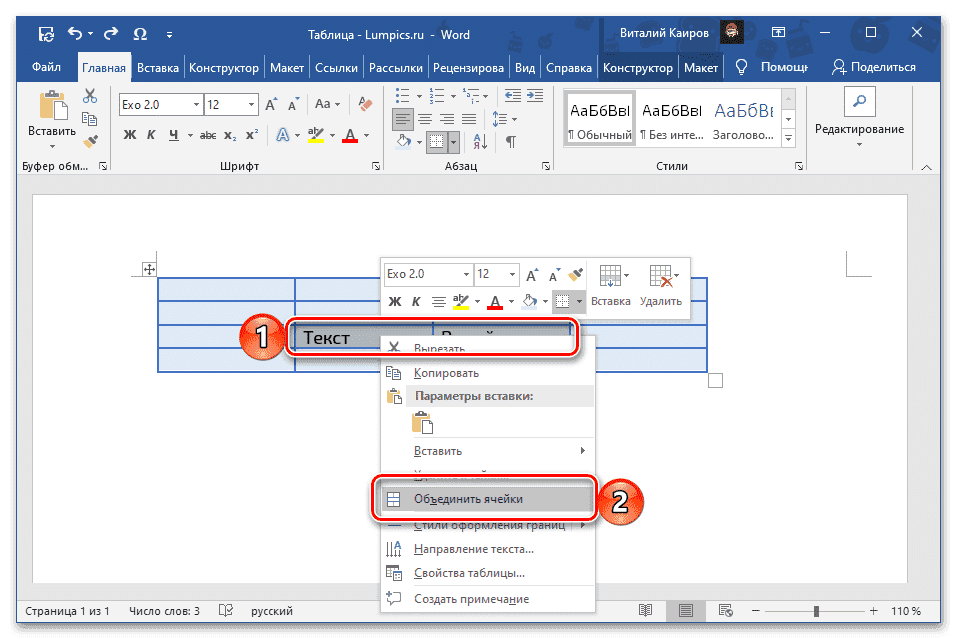Apply strikethrough formatting icon

(x=208, y=134)
